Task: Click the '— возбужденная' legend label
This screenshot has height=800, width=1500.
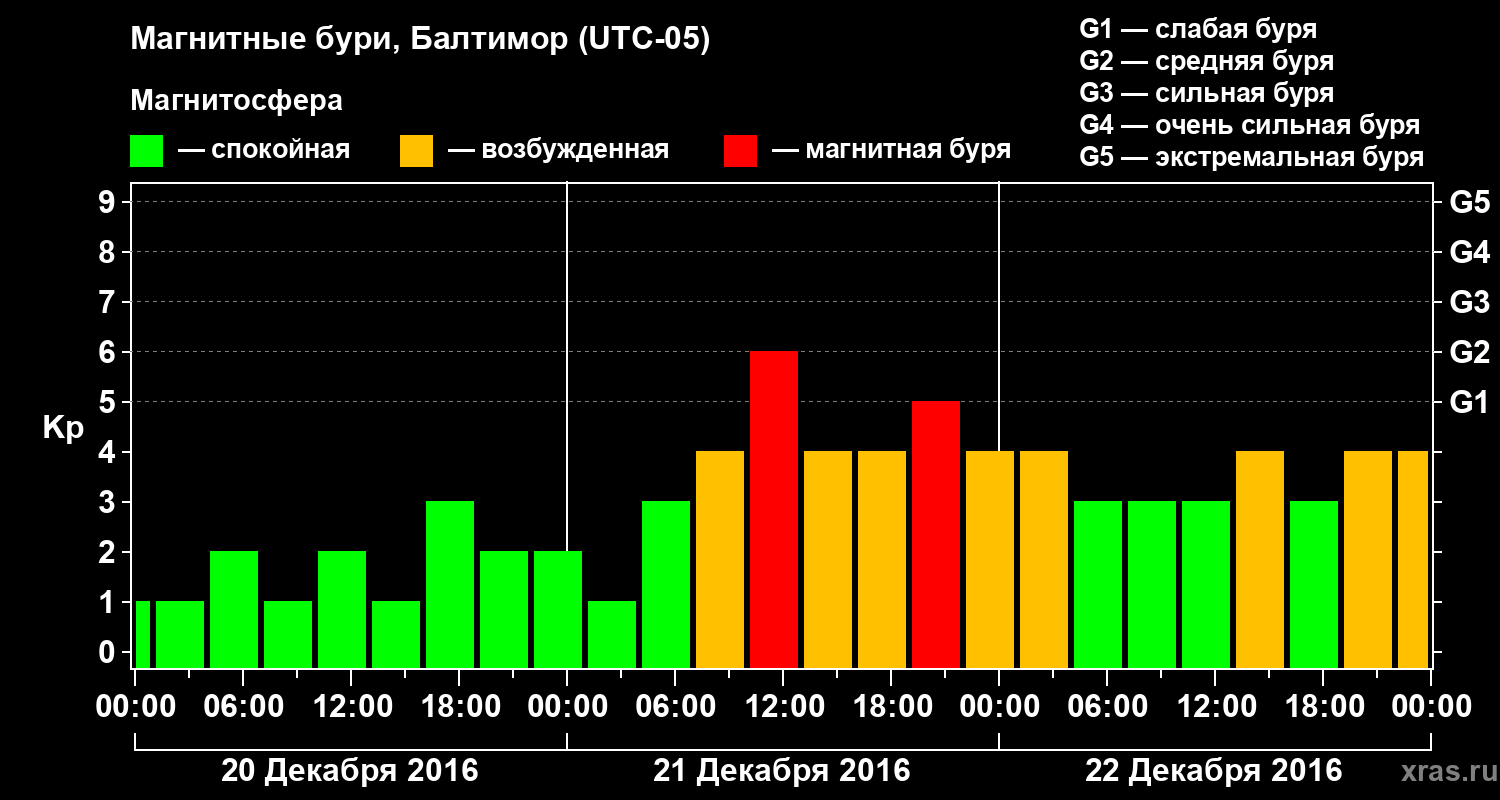Action: tap(558, 151)
